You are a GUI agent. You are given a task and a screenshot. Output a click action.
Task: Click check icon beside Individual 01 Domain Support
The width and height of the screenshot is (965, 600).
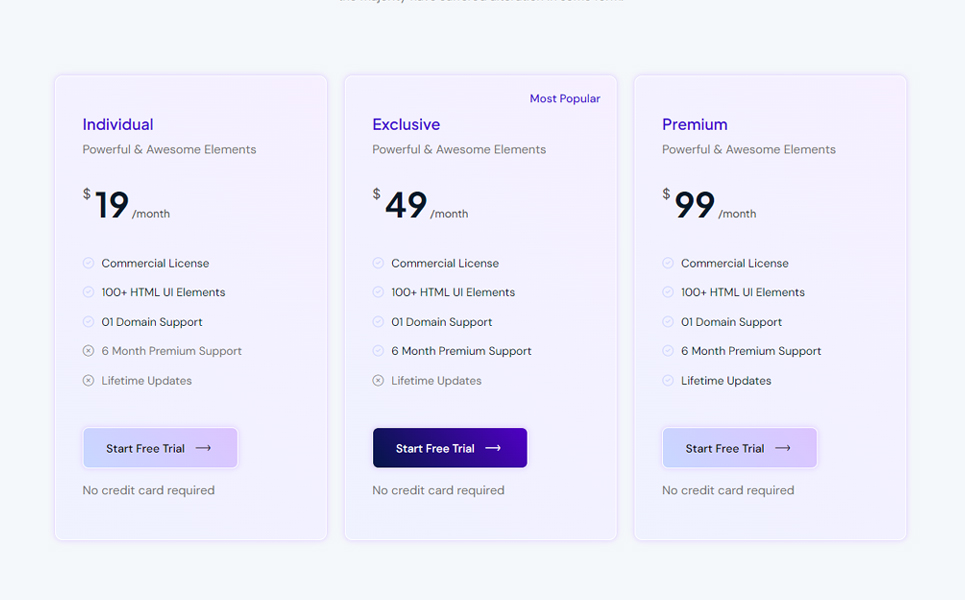click(88, 322)
